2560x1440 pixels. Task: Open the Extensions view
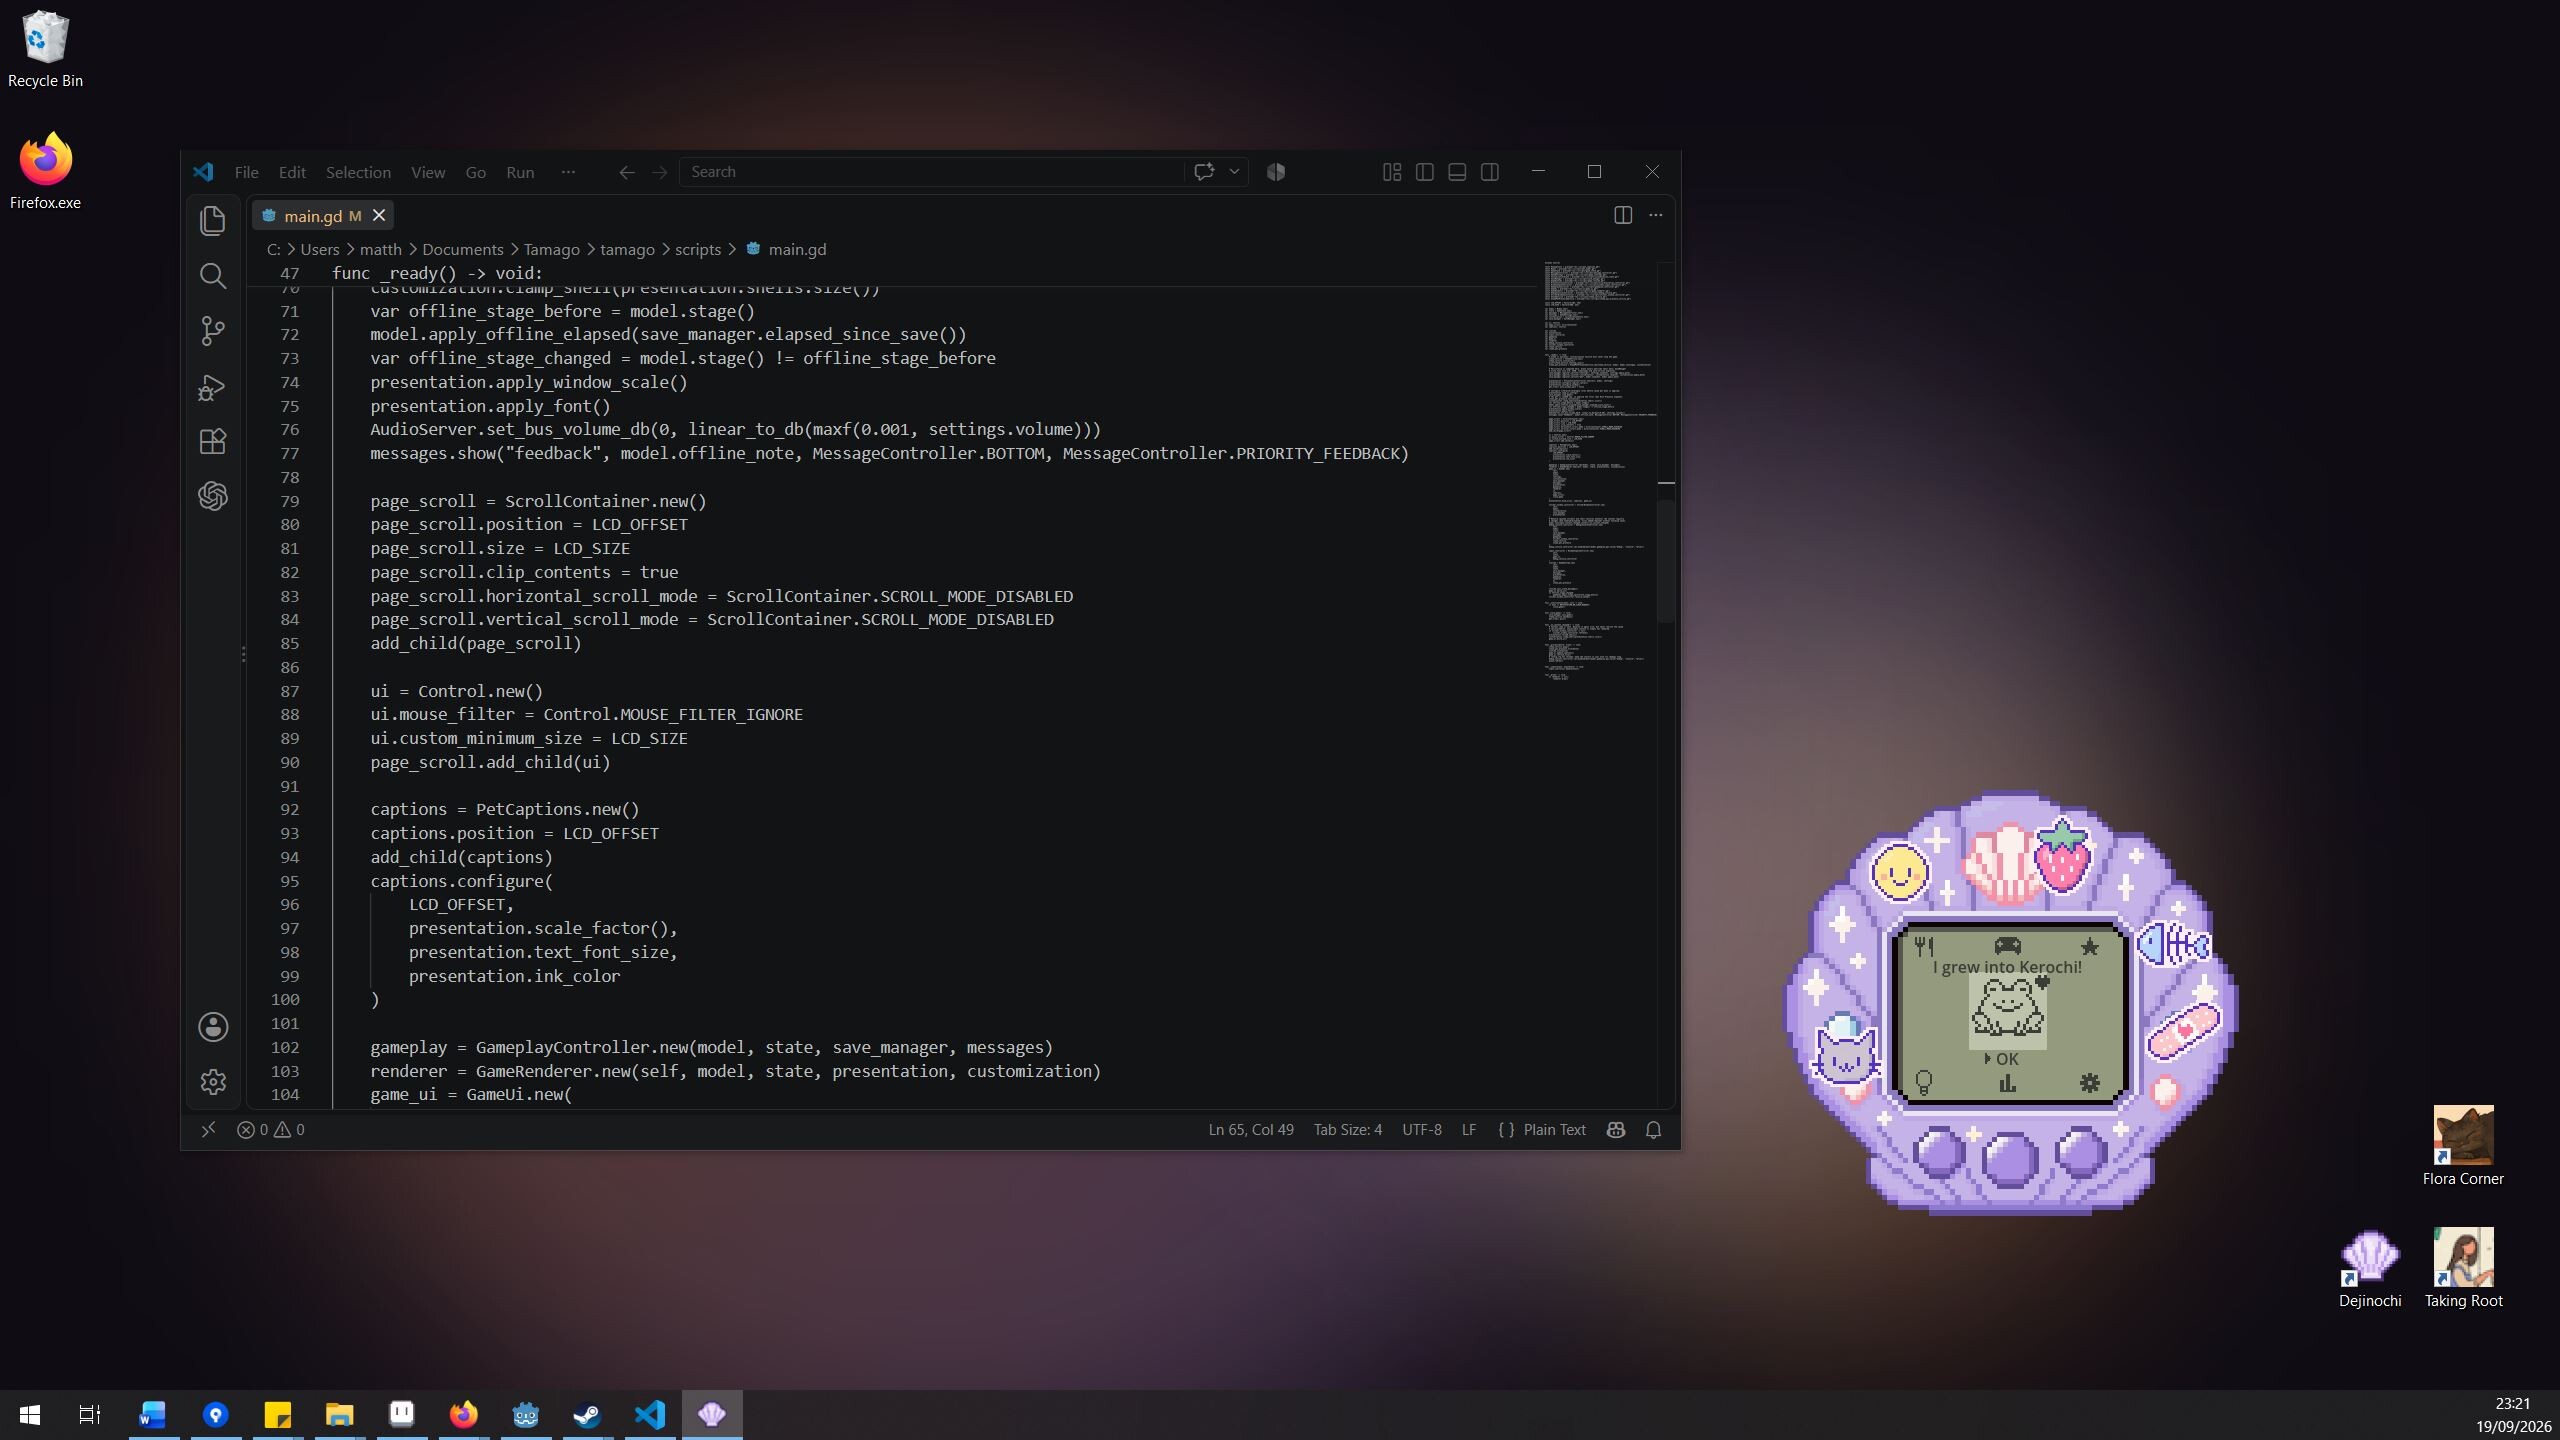click(212, 441)
